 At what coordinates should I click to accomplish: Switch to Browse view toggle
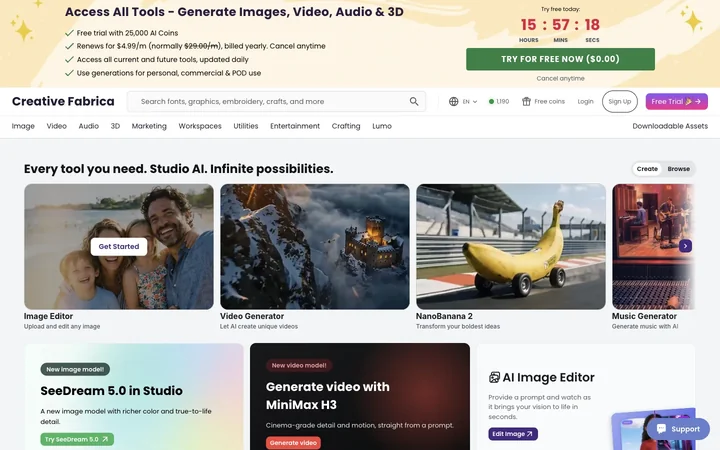coord(678,169)
